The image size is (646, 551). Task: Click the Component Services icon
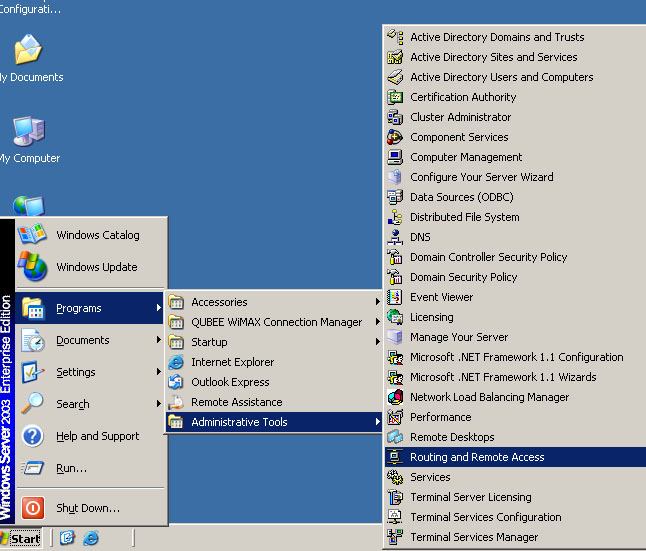click(395, 137)
